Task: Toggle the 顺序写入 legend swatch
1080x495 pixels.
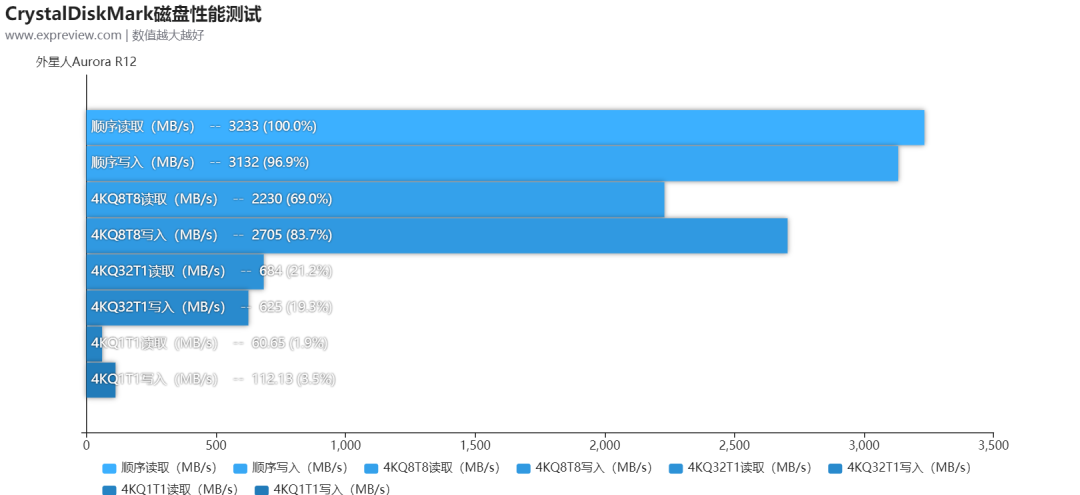Action: click(x=241, y=468)
